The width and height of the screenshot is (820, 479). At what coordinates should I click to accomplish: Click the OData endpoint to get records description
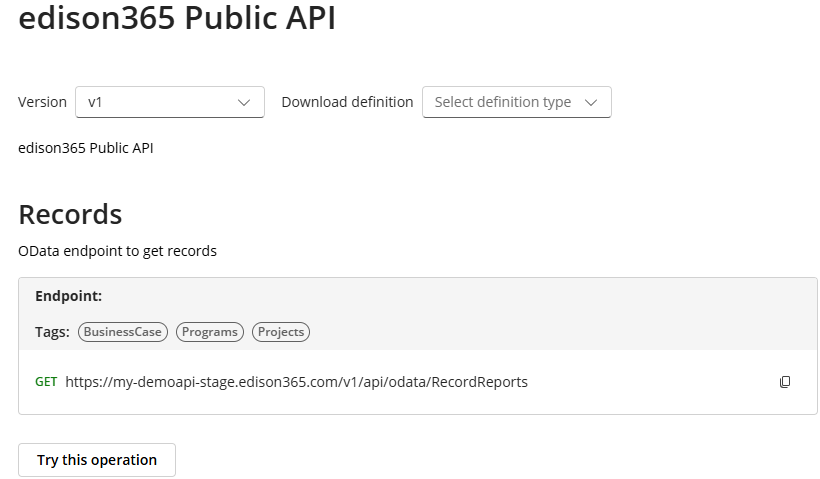pos(117,251)
